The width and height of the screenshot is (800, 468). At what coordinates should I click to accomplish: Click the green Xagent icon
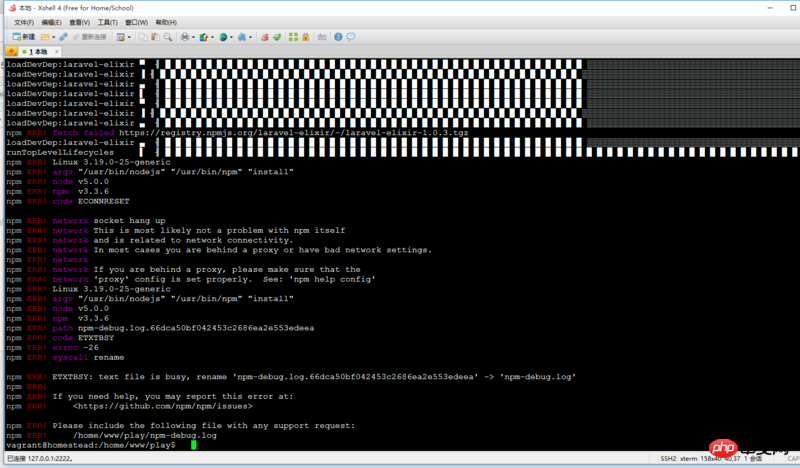(x=277, y=37)
